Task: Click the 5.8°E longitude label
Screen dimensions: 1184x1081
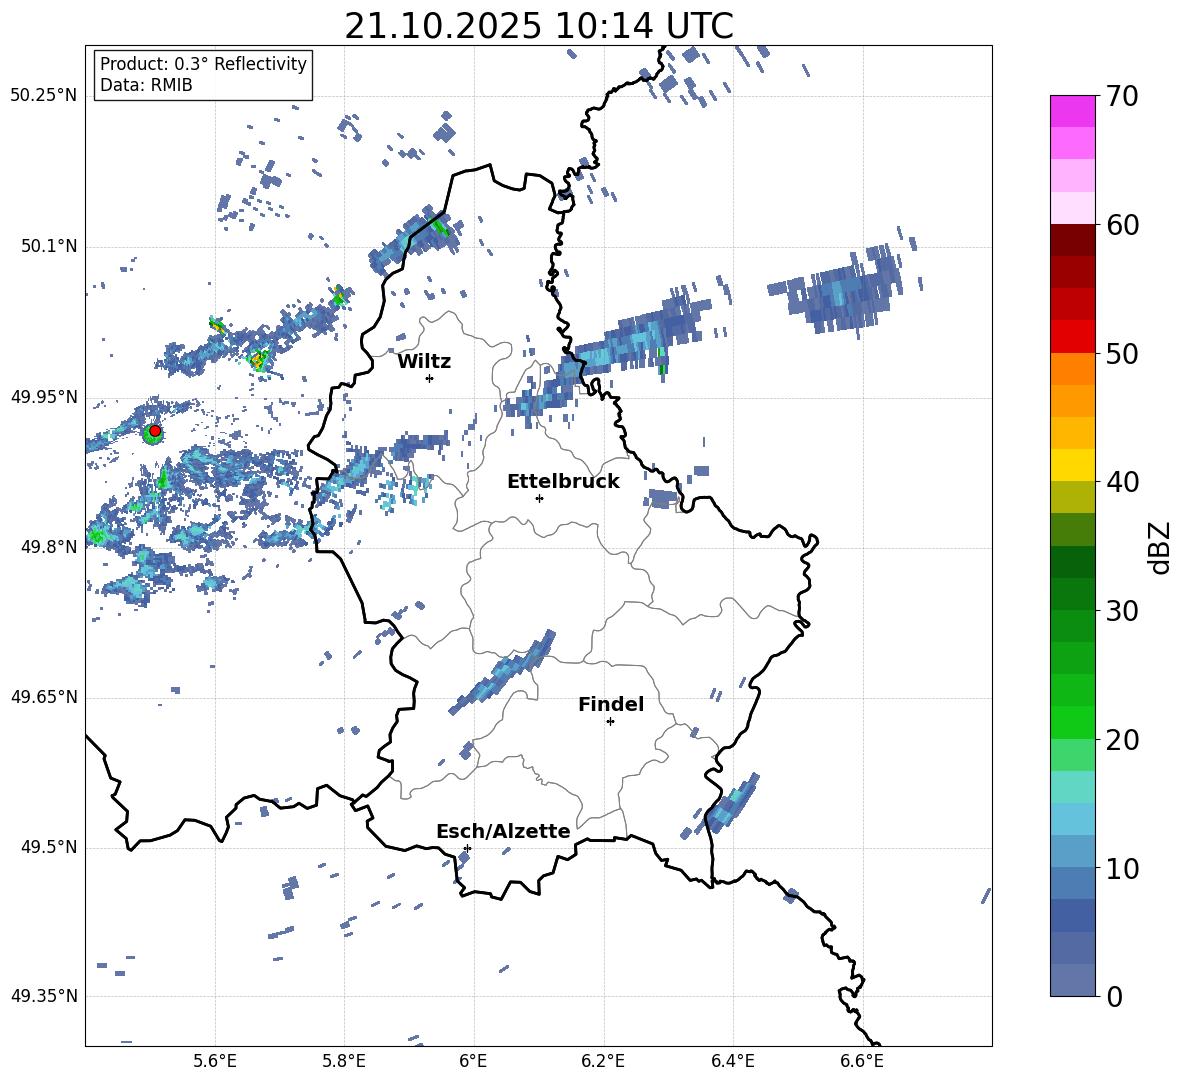Action: [344, 1062]
